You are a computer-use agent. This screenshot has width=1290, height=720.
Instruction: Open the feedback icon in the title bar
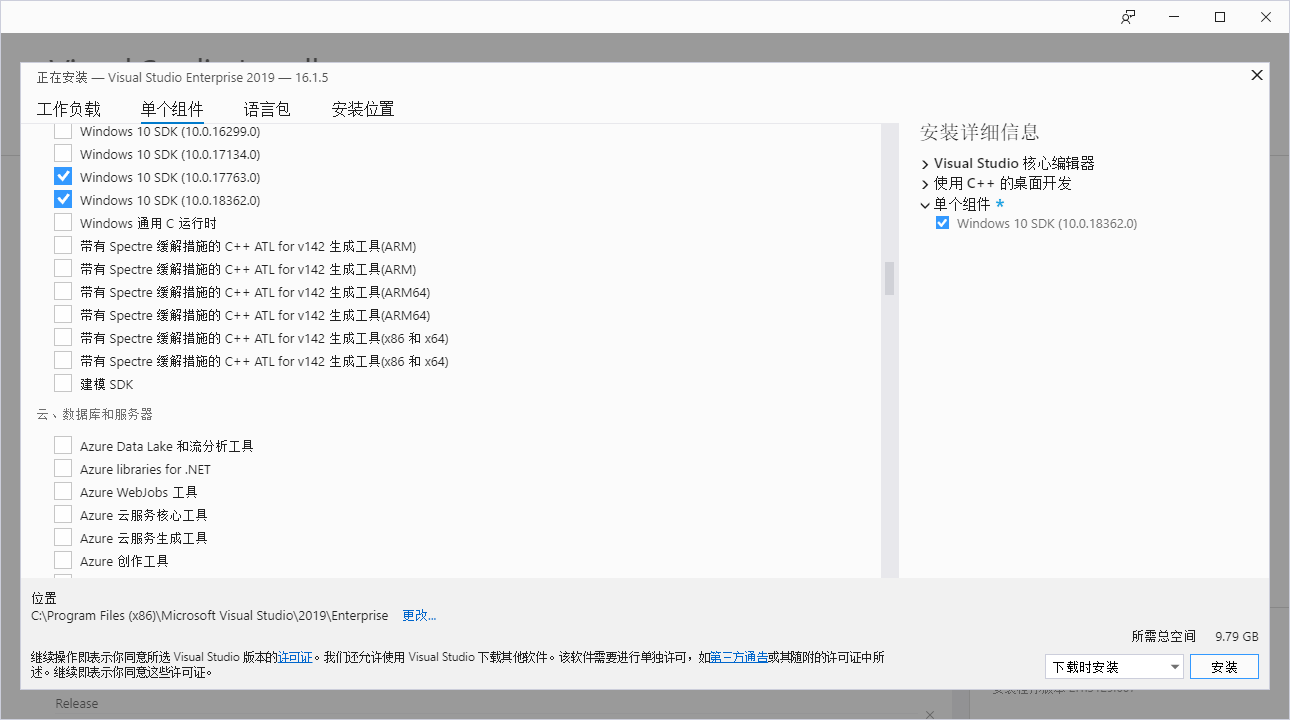click(1128, 17)
